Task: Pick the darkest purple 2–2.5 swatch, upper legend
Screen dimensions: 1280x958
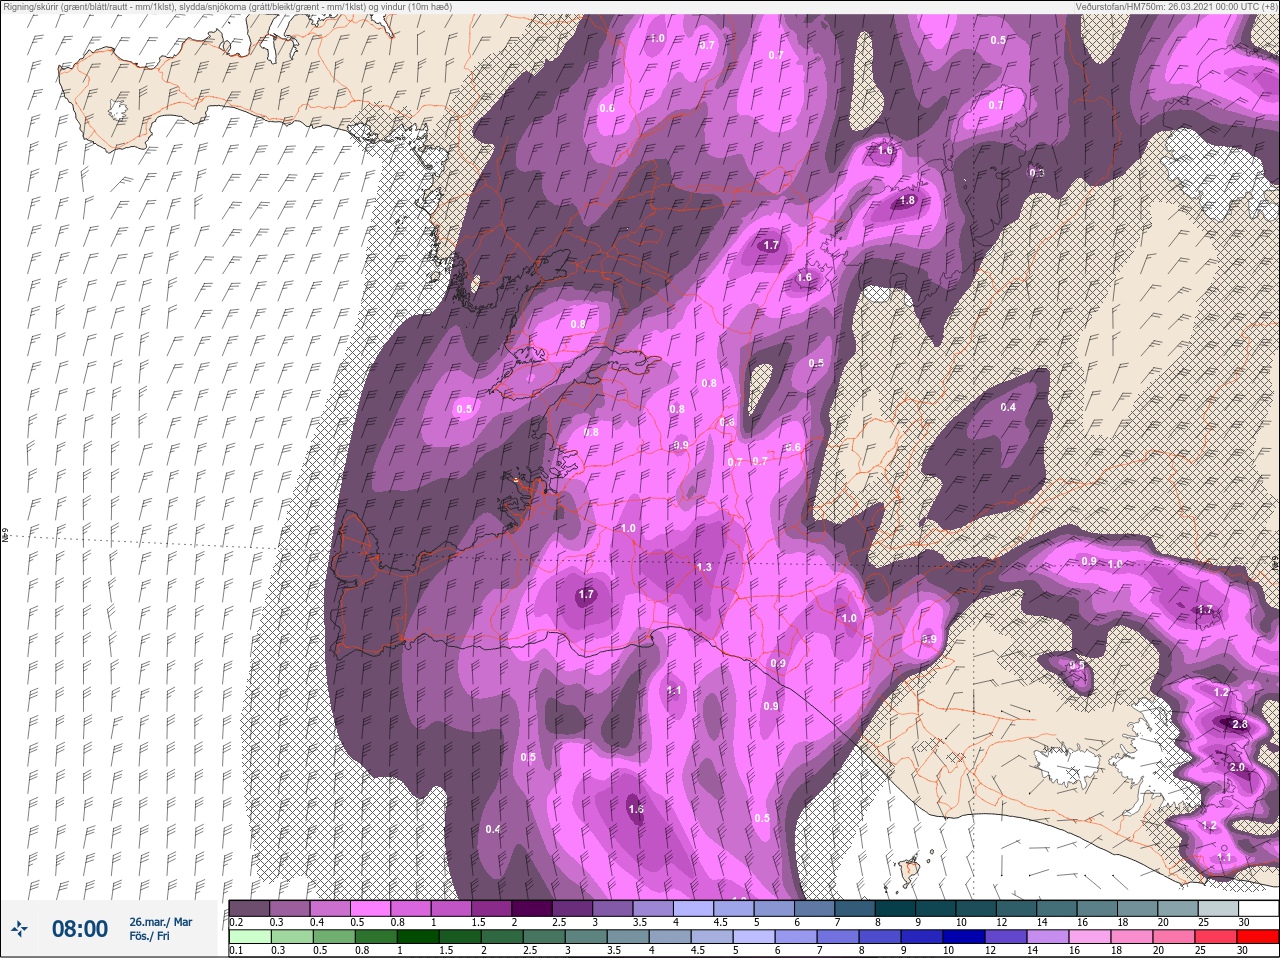Action: coord(533,907)
